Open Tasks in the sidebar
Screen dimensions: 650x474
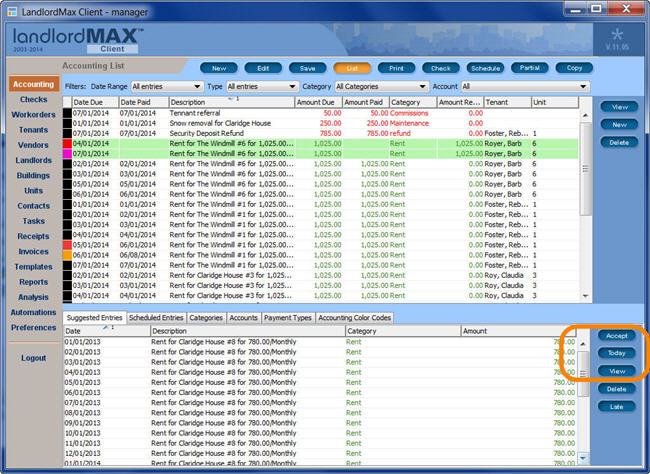[34, 221]
